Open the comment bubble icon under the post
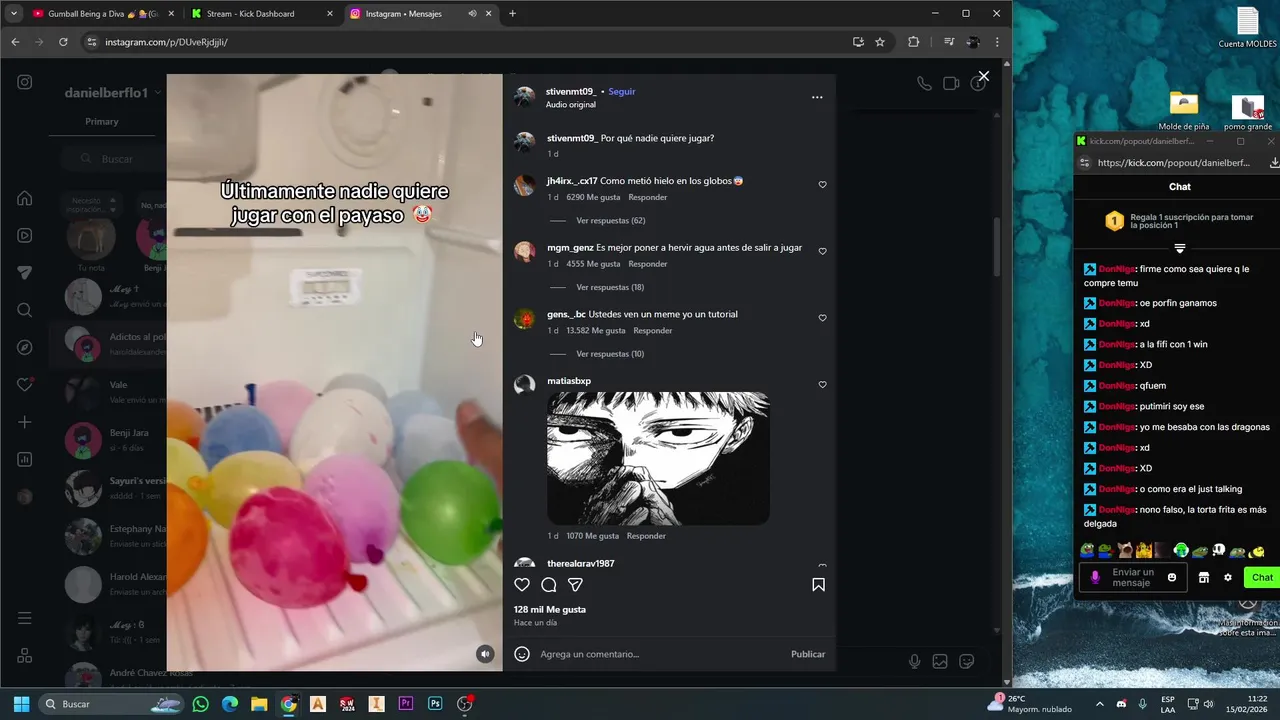 click(x=549, y=585)
